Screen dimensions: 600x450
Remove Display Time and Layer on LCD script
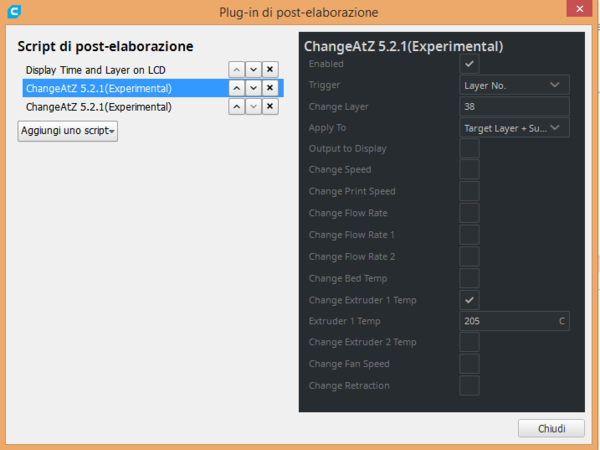pos(270,70)
